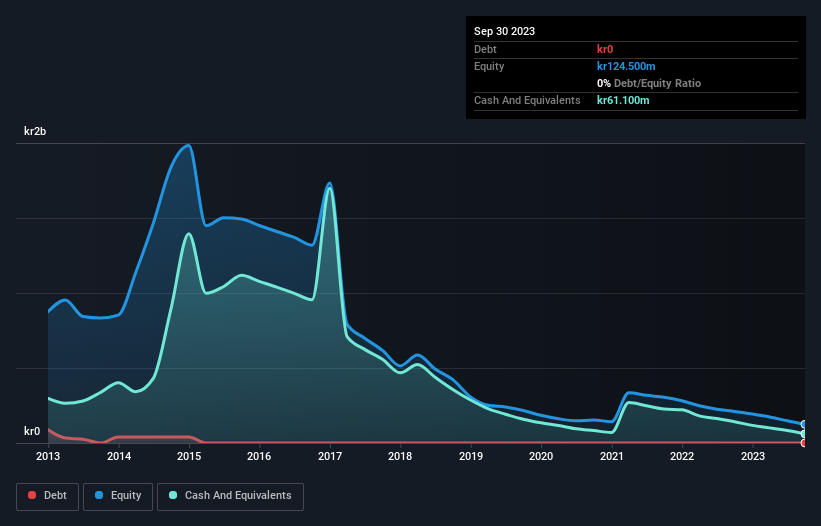Toggle the Equity series legend button
Viewport: 821px width, 526px height.
point(118,496)
